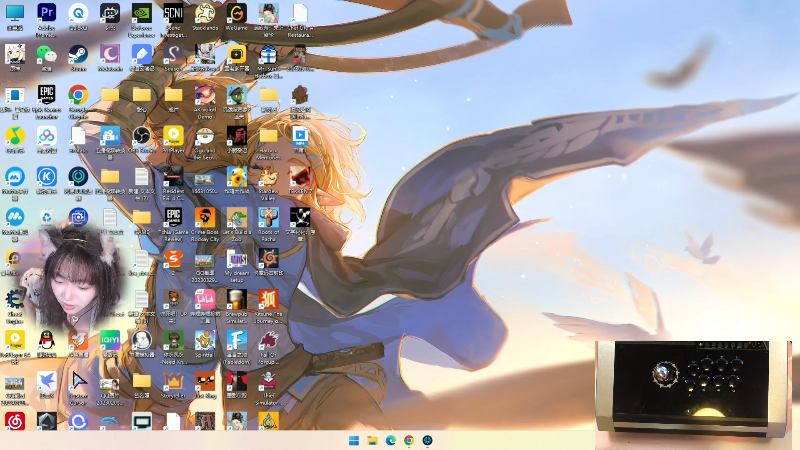Viewport: 800px width, 450px height.
Task: Launch the Just Shapes orange face icon
Action: 205,381
